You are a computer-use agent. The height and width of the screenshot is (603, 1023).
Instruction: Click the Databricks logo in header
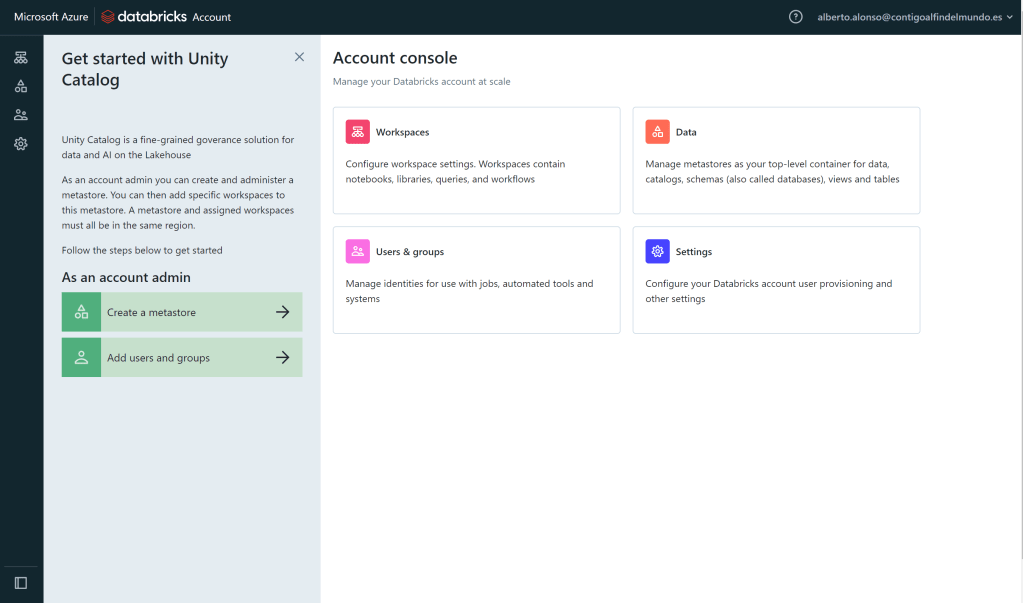pyautogui.click(x=146, y=17)
